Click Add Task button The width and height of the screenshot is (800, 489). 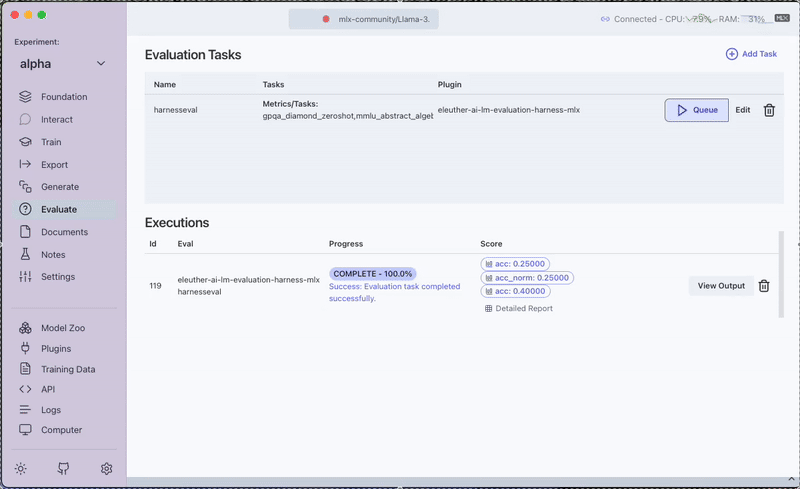tap(751, 54)
